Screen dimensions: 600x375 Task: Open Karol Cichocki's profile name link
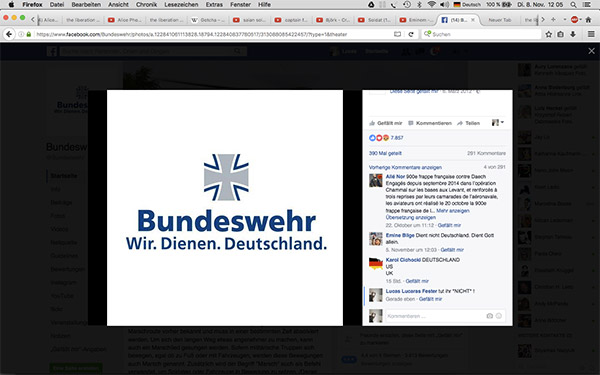[403, 260]
